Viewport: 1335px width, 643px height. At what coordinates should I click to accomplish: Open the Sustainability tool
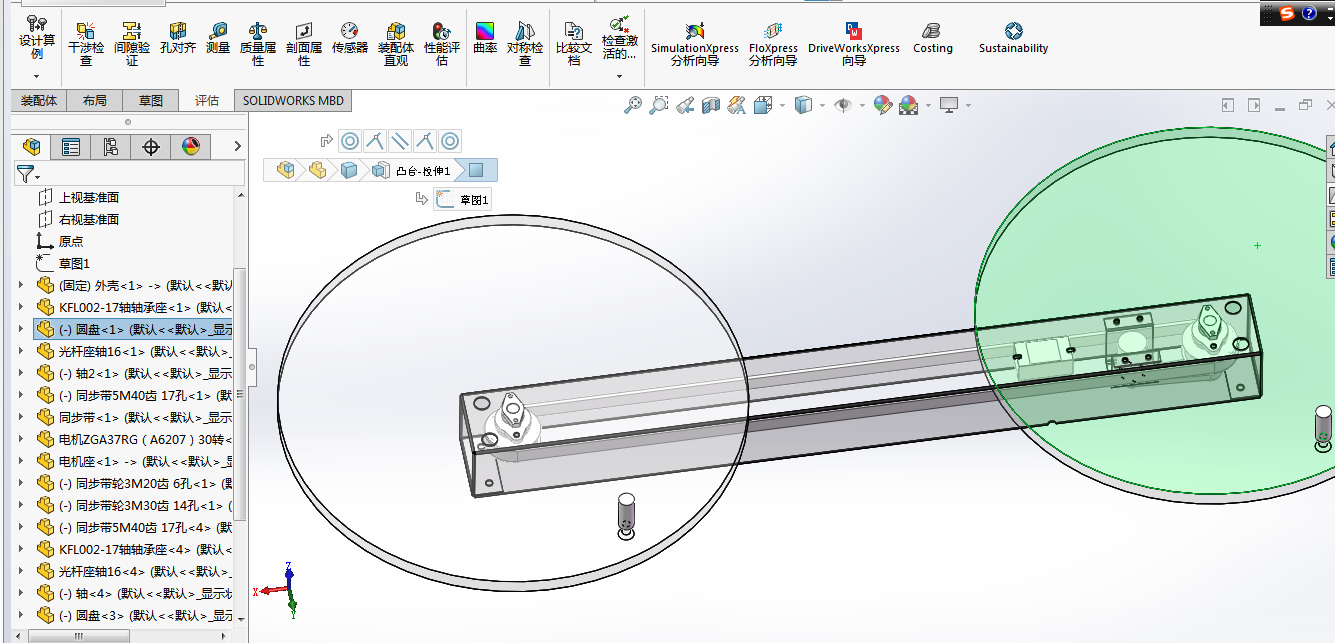[1013, 38]
